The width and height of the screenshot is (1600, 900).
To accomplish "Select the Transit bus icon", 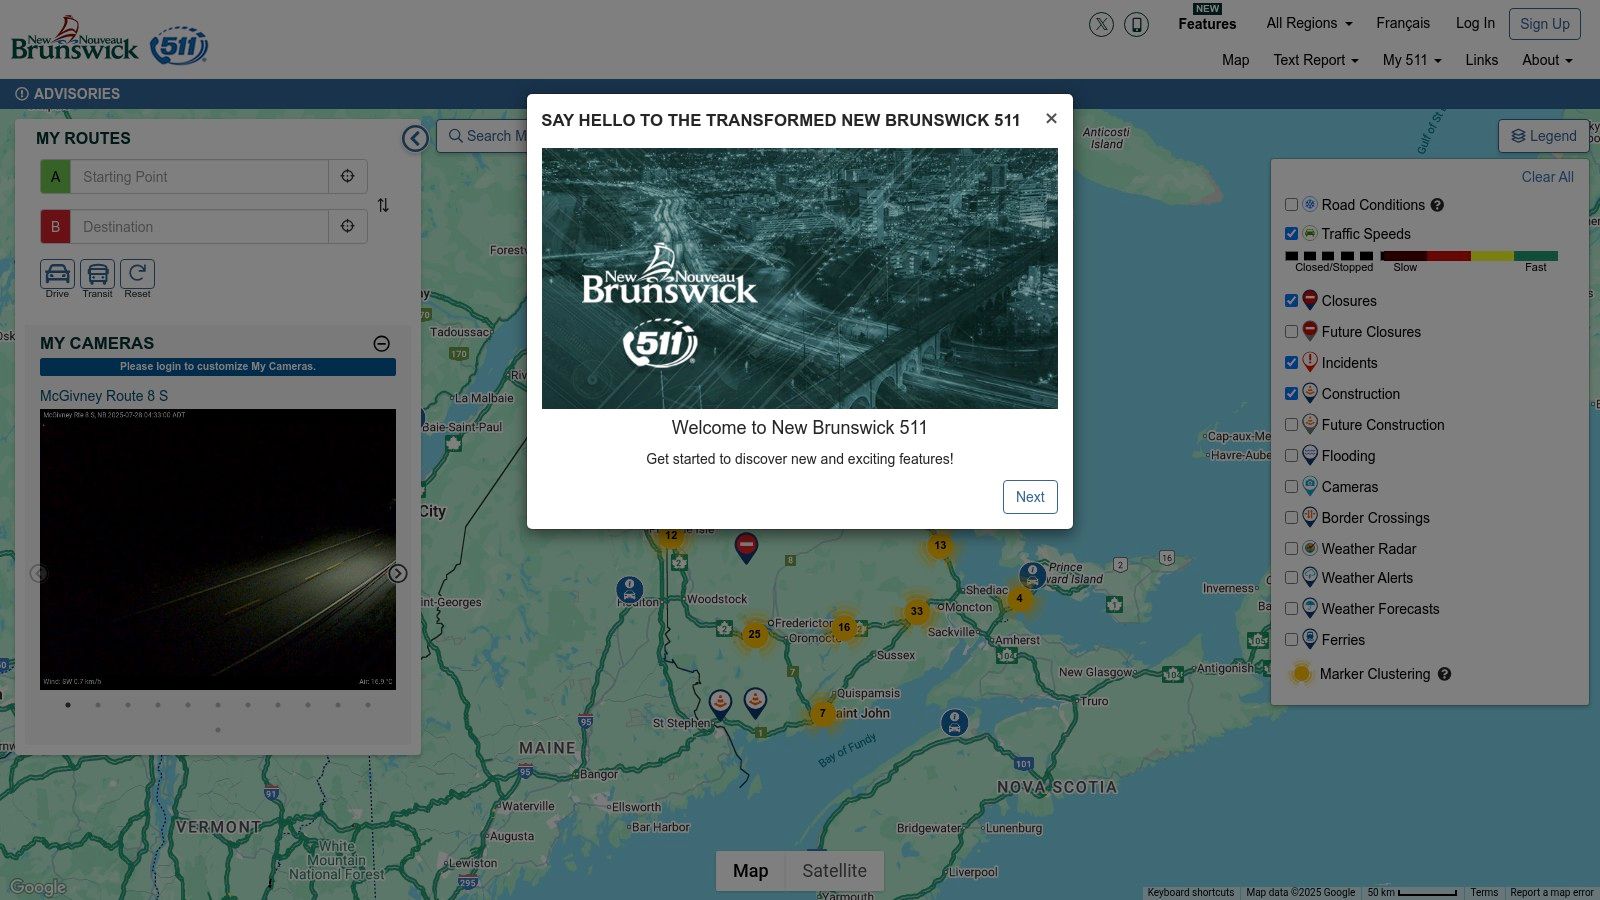I will click(97, 274).
